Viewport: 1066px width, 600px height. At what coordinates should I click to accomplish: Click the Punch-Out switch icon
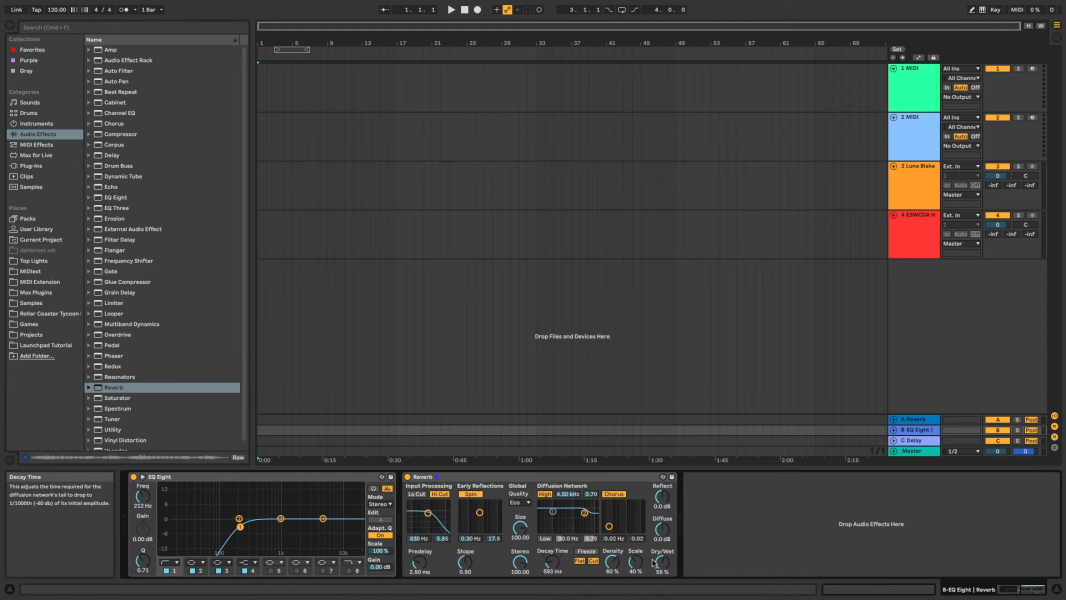[635, 10]
